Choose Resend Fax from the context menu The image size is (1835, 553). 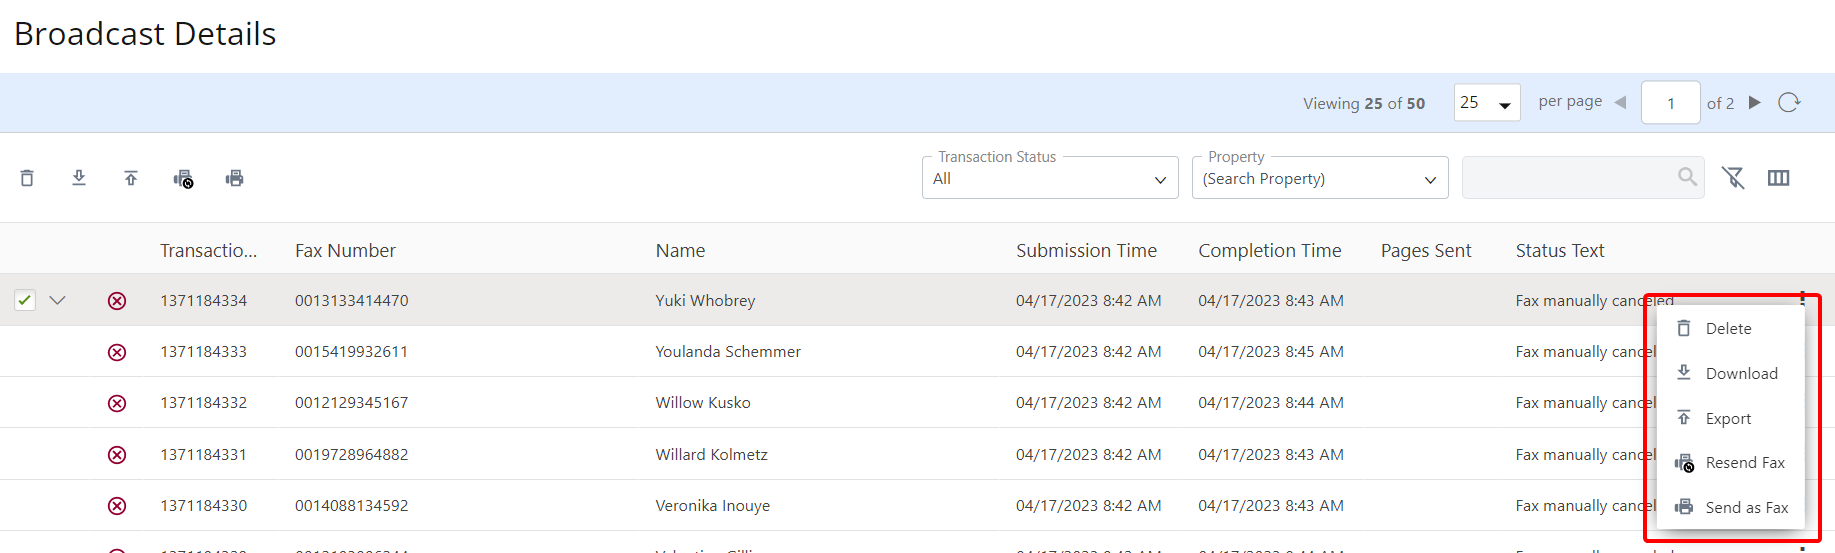(x=1744, y=463)
